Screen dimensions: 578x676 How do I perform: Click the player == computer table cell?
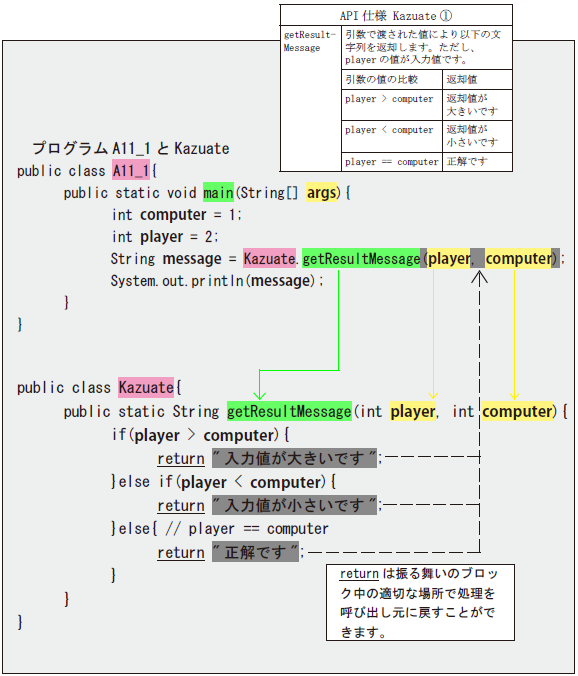[x=391, y=162]
